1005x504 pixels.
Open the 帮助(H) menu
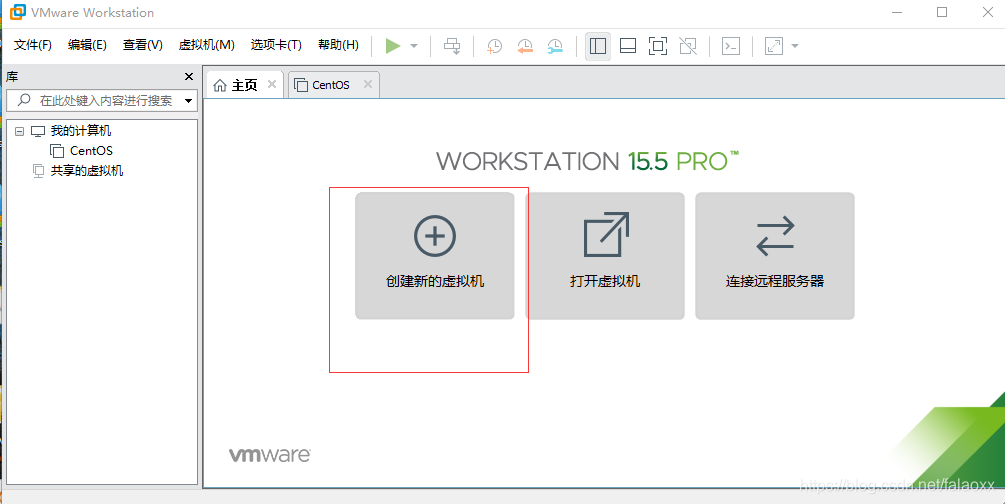[338, 45]
